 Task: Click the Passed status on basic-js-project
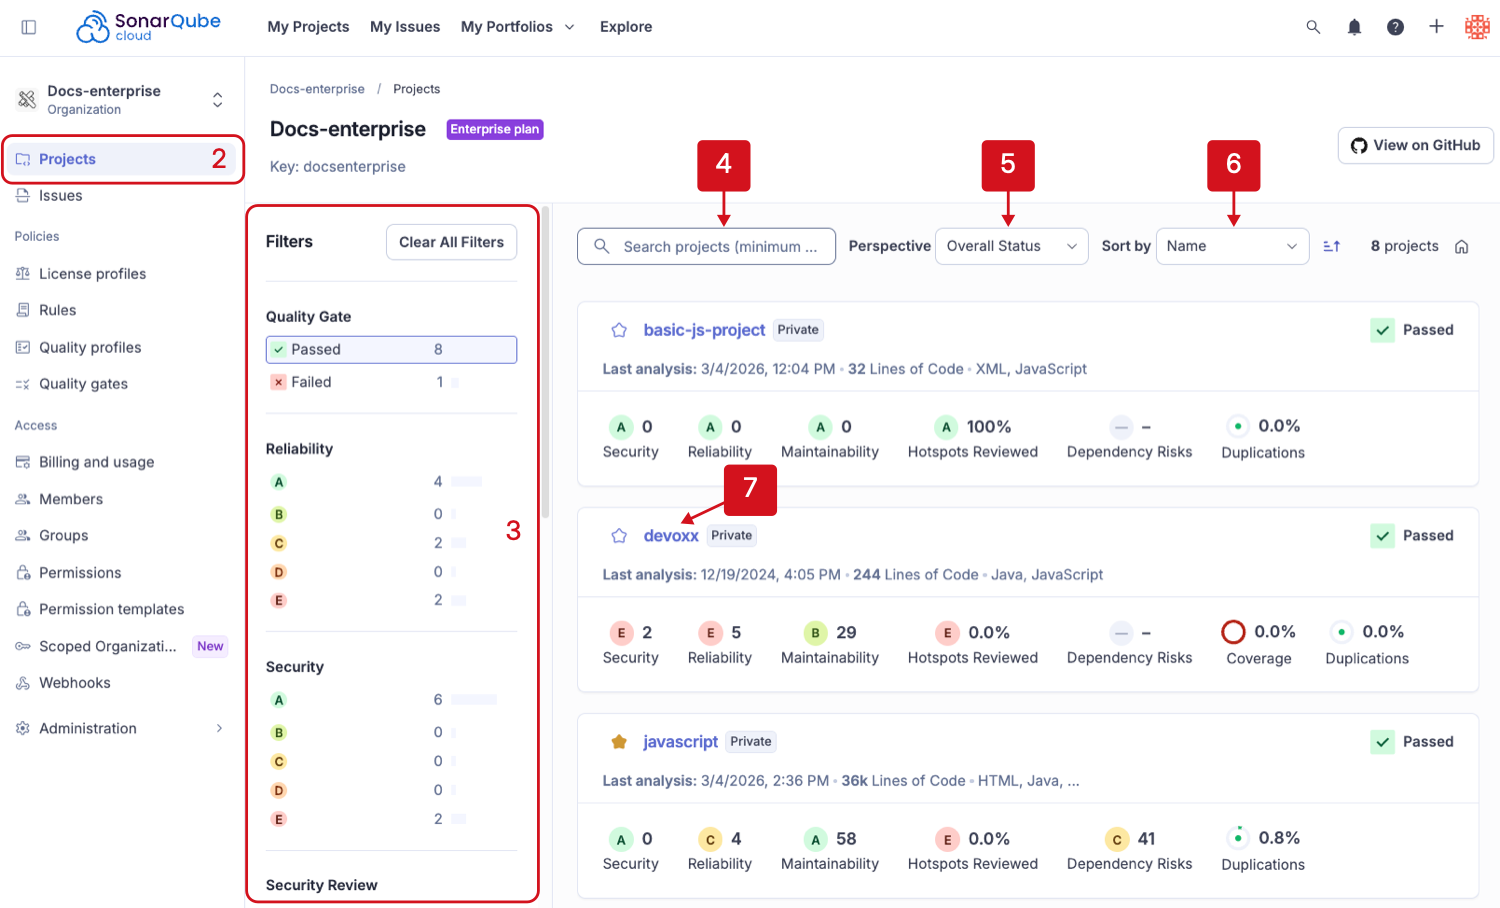(x=1412, y=330)
